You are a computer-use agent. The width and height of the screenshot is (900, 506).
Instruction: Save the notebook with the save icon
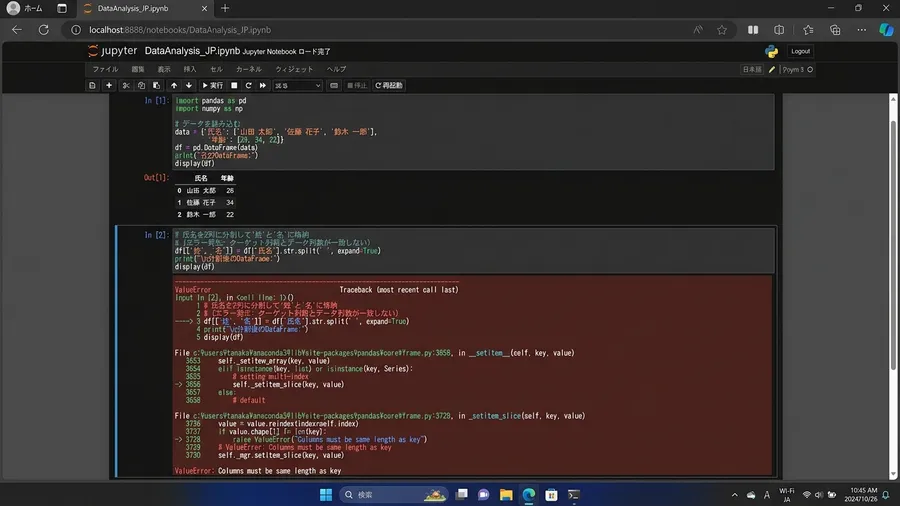(x=92, y=85)
